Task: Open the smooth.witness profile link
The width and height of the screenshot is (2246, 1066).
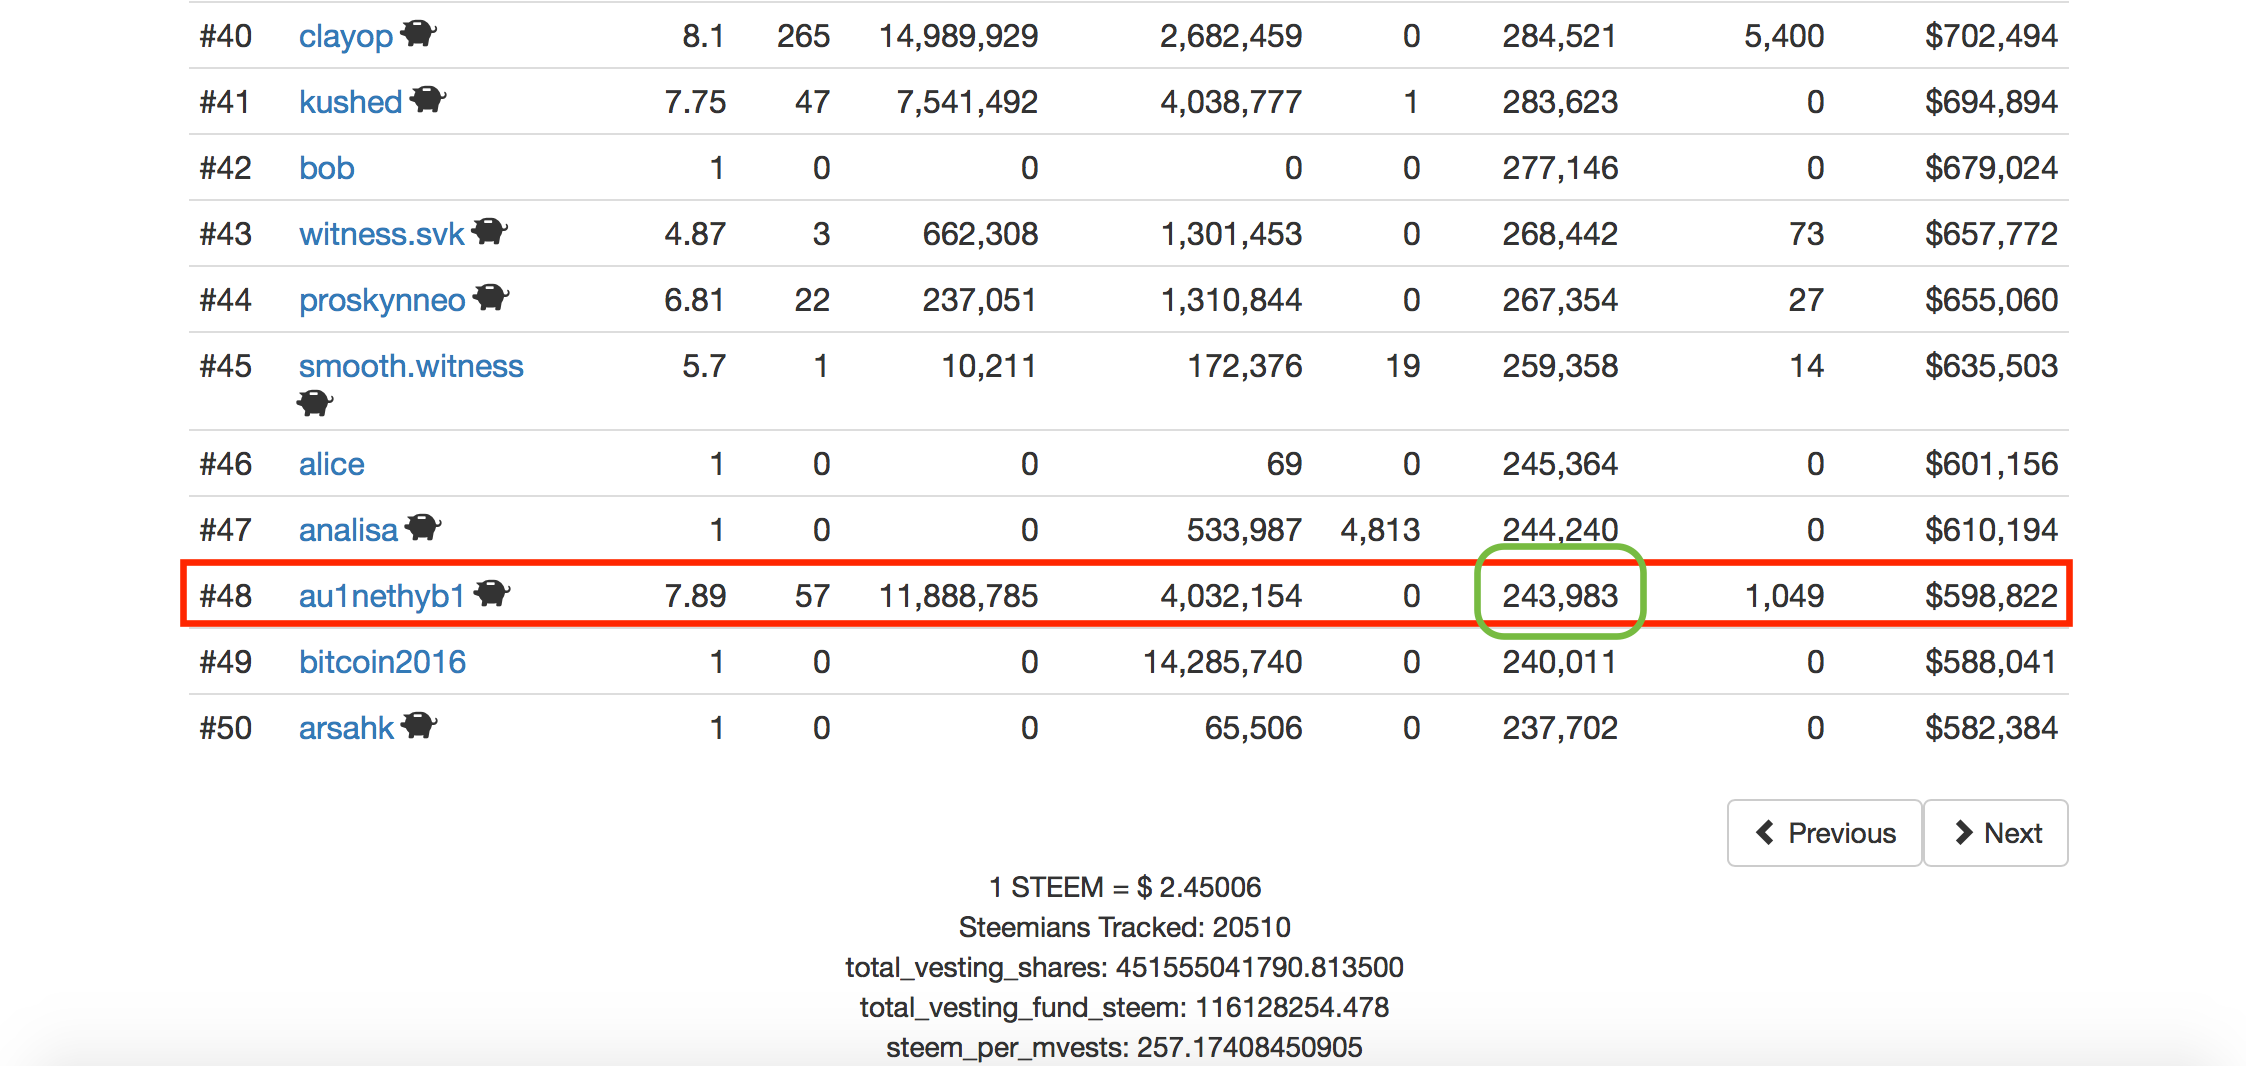Action: point(411,366)
